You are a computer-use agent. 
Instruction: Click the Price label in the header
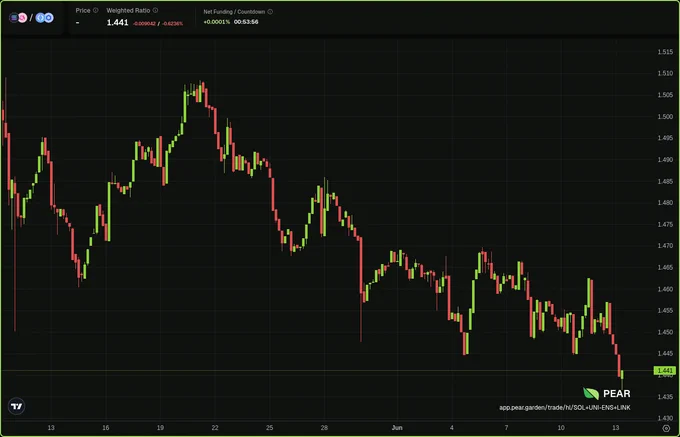click(x=83, y=10)
